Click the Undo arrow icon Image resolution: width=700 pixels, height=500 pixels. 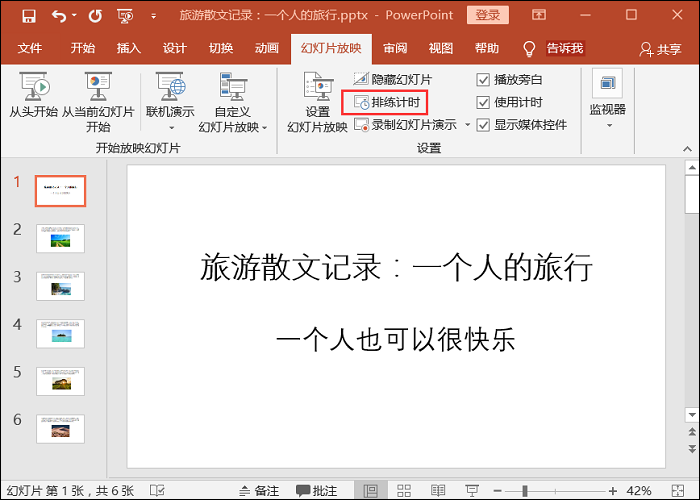click(58, 16)
